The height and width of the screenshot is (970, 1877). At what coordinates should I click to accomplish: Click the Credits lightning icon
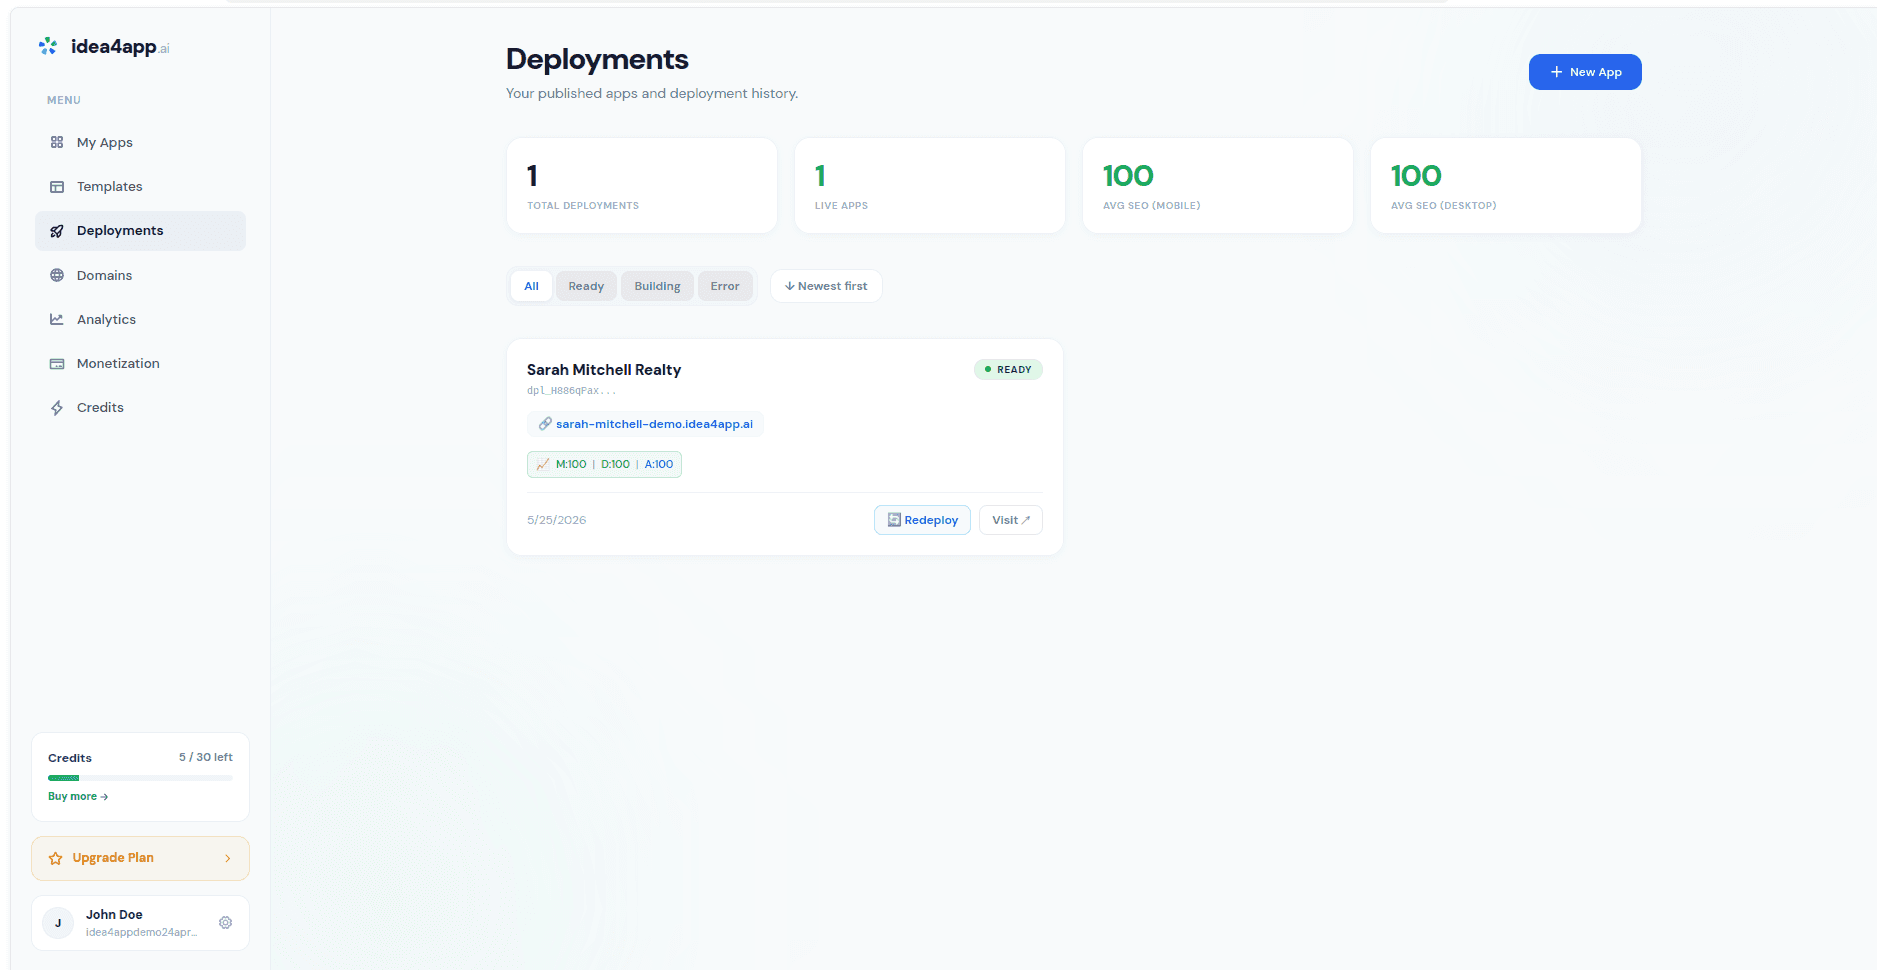point(57,408)
